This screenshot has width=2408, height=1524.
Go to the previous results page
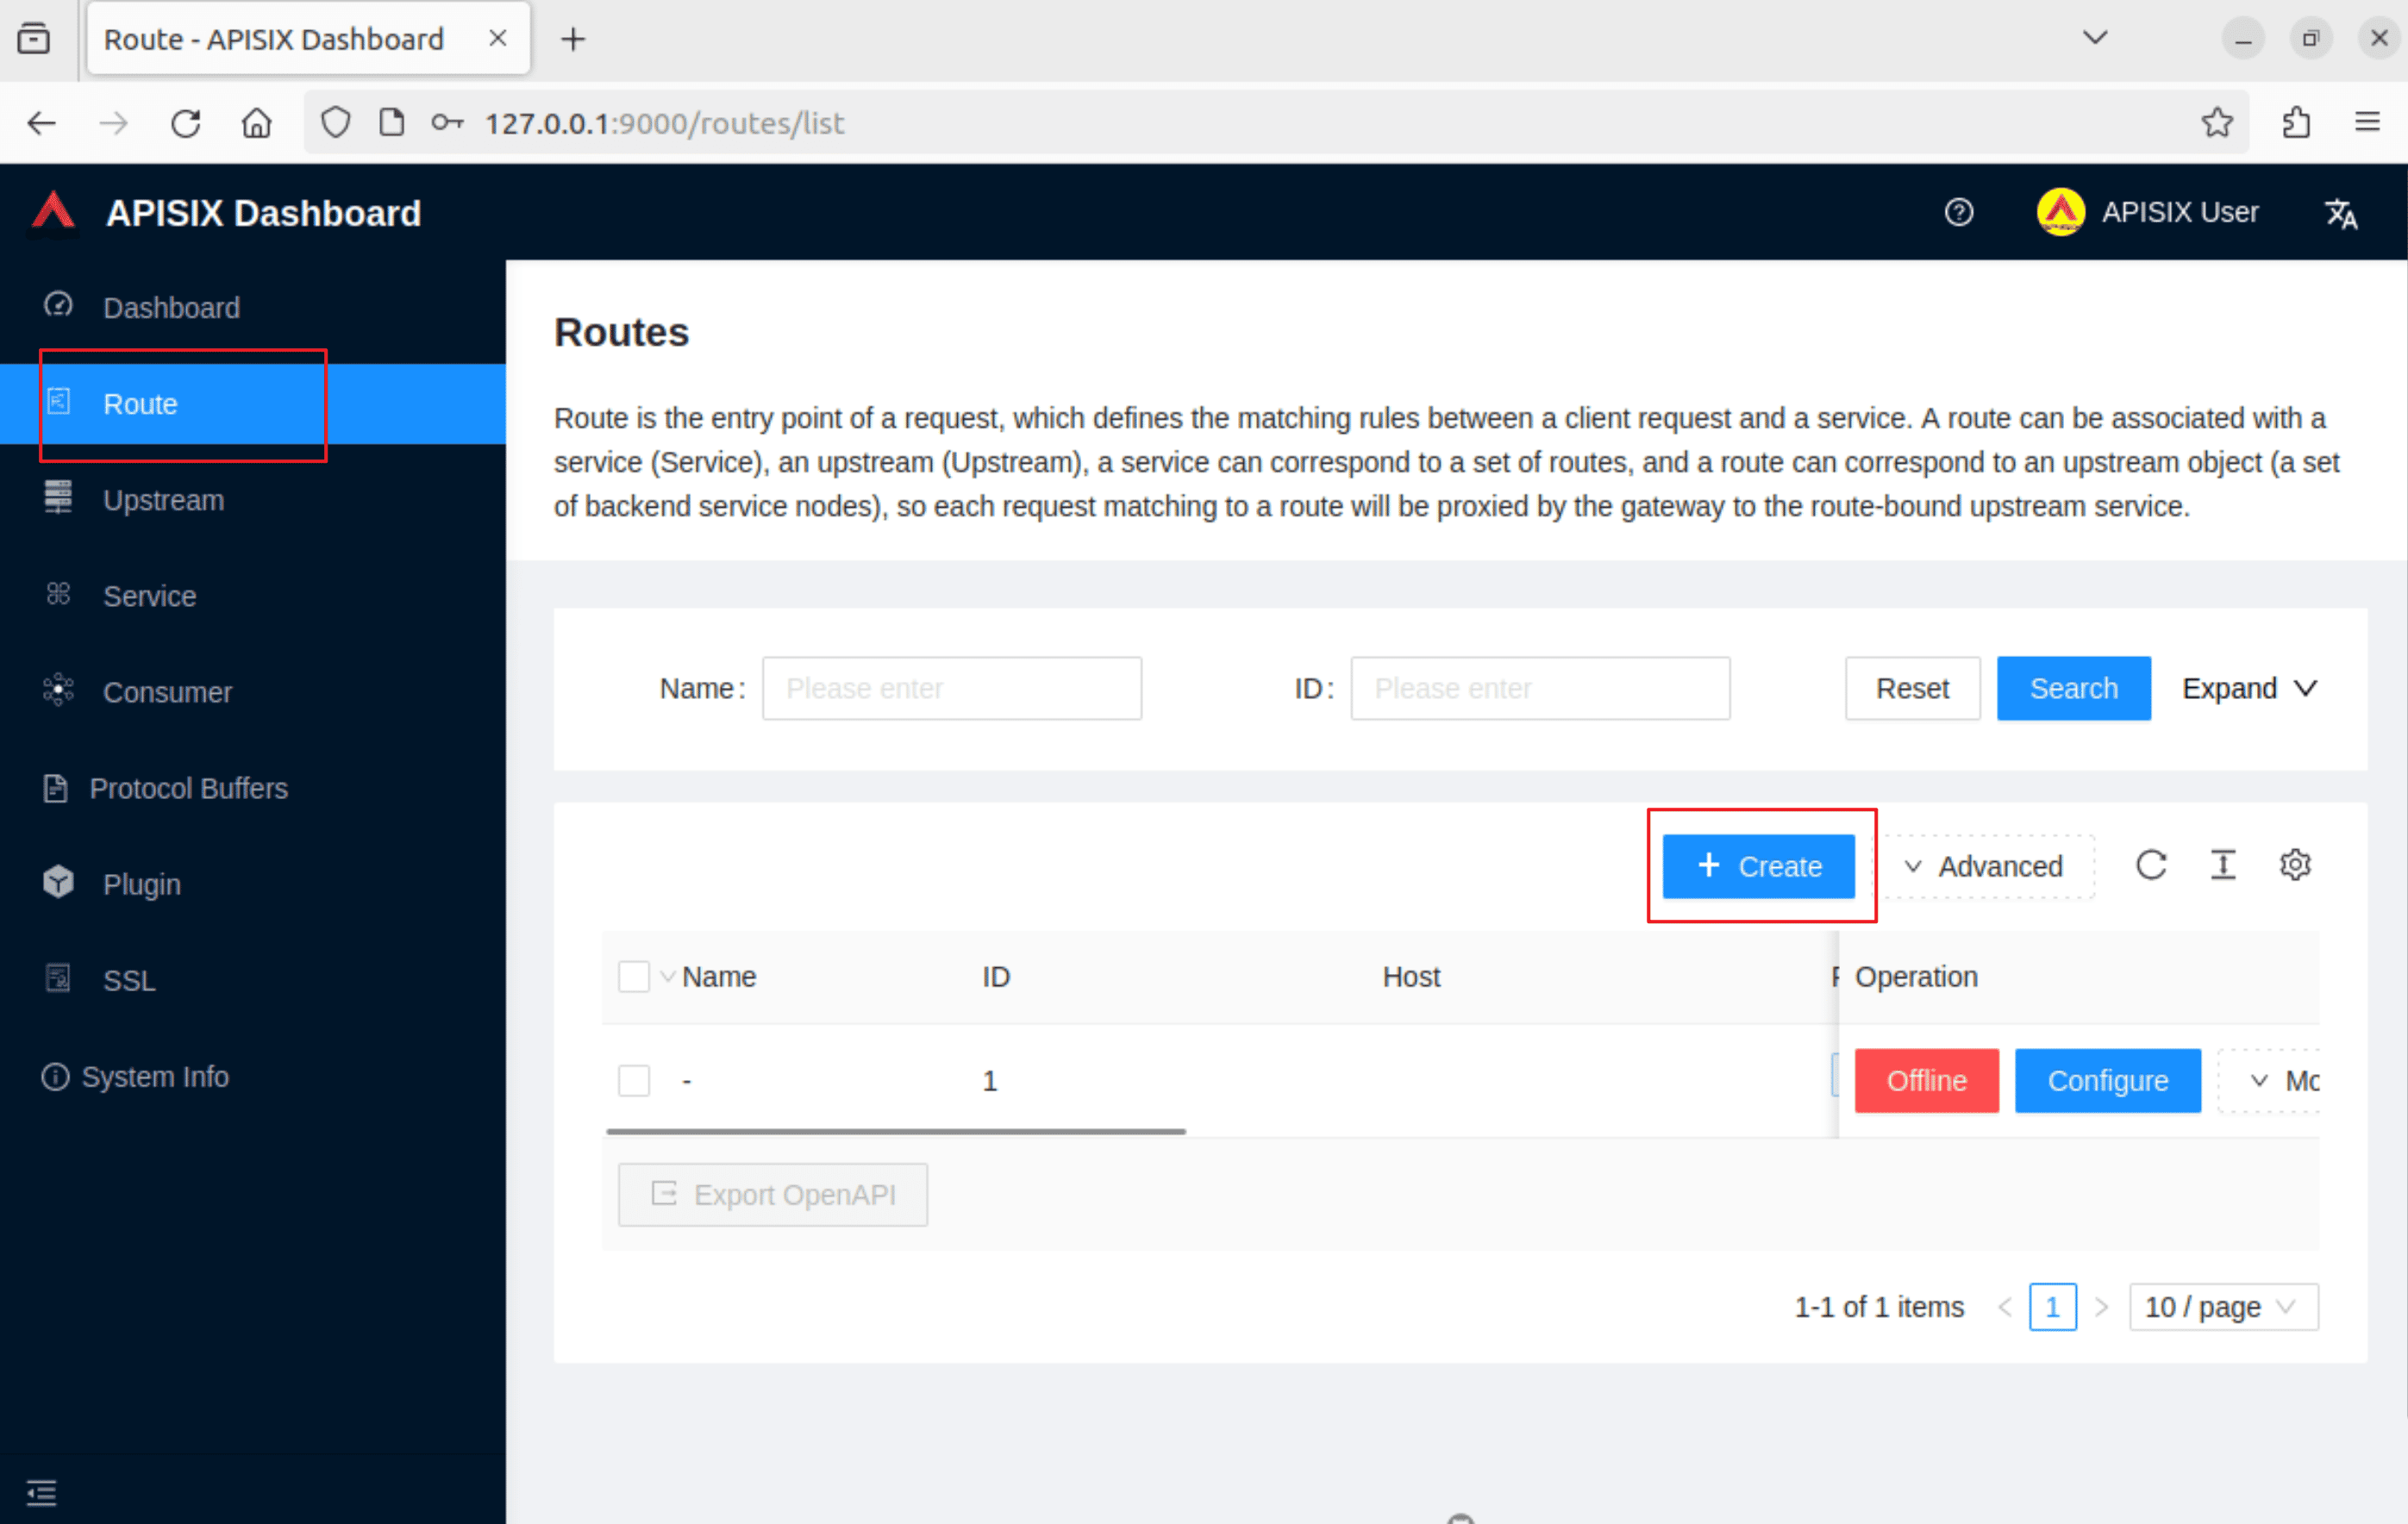click(2004, 1306)
